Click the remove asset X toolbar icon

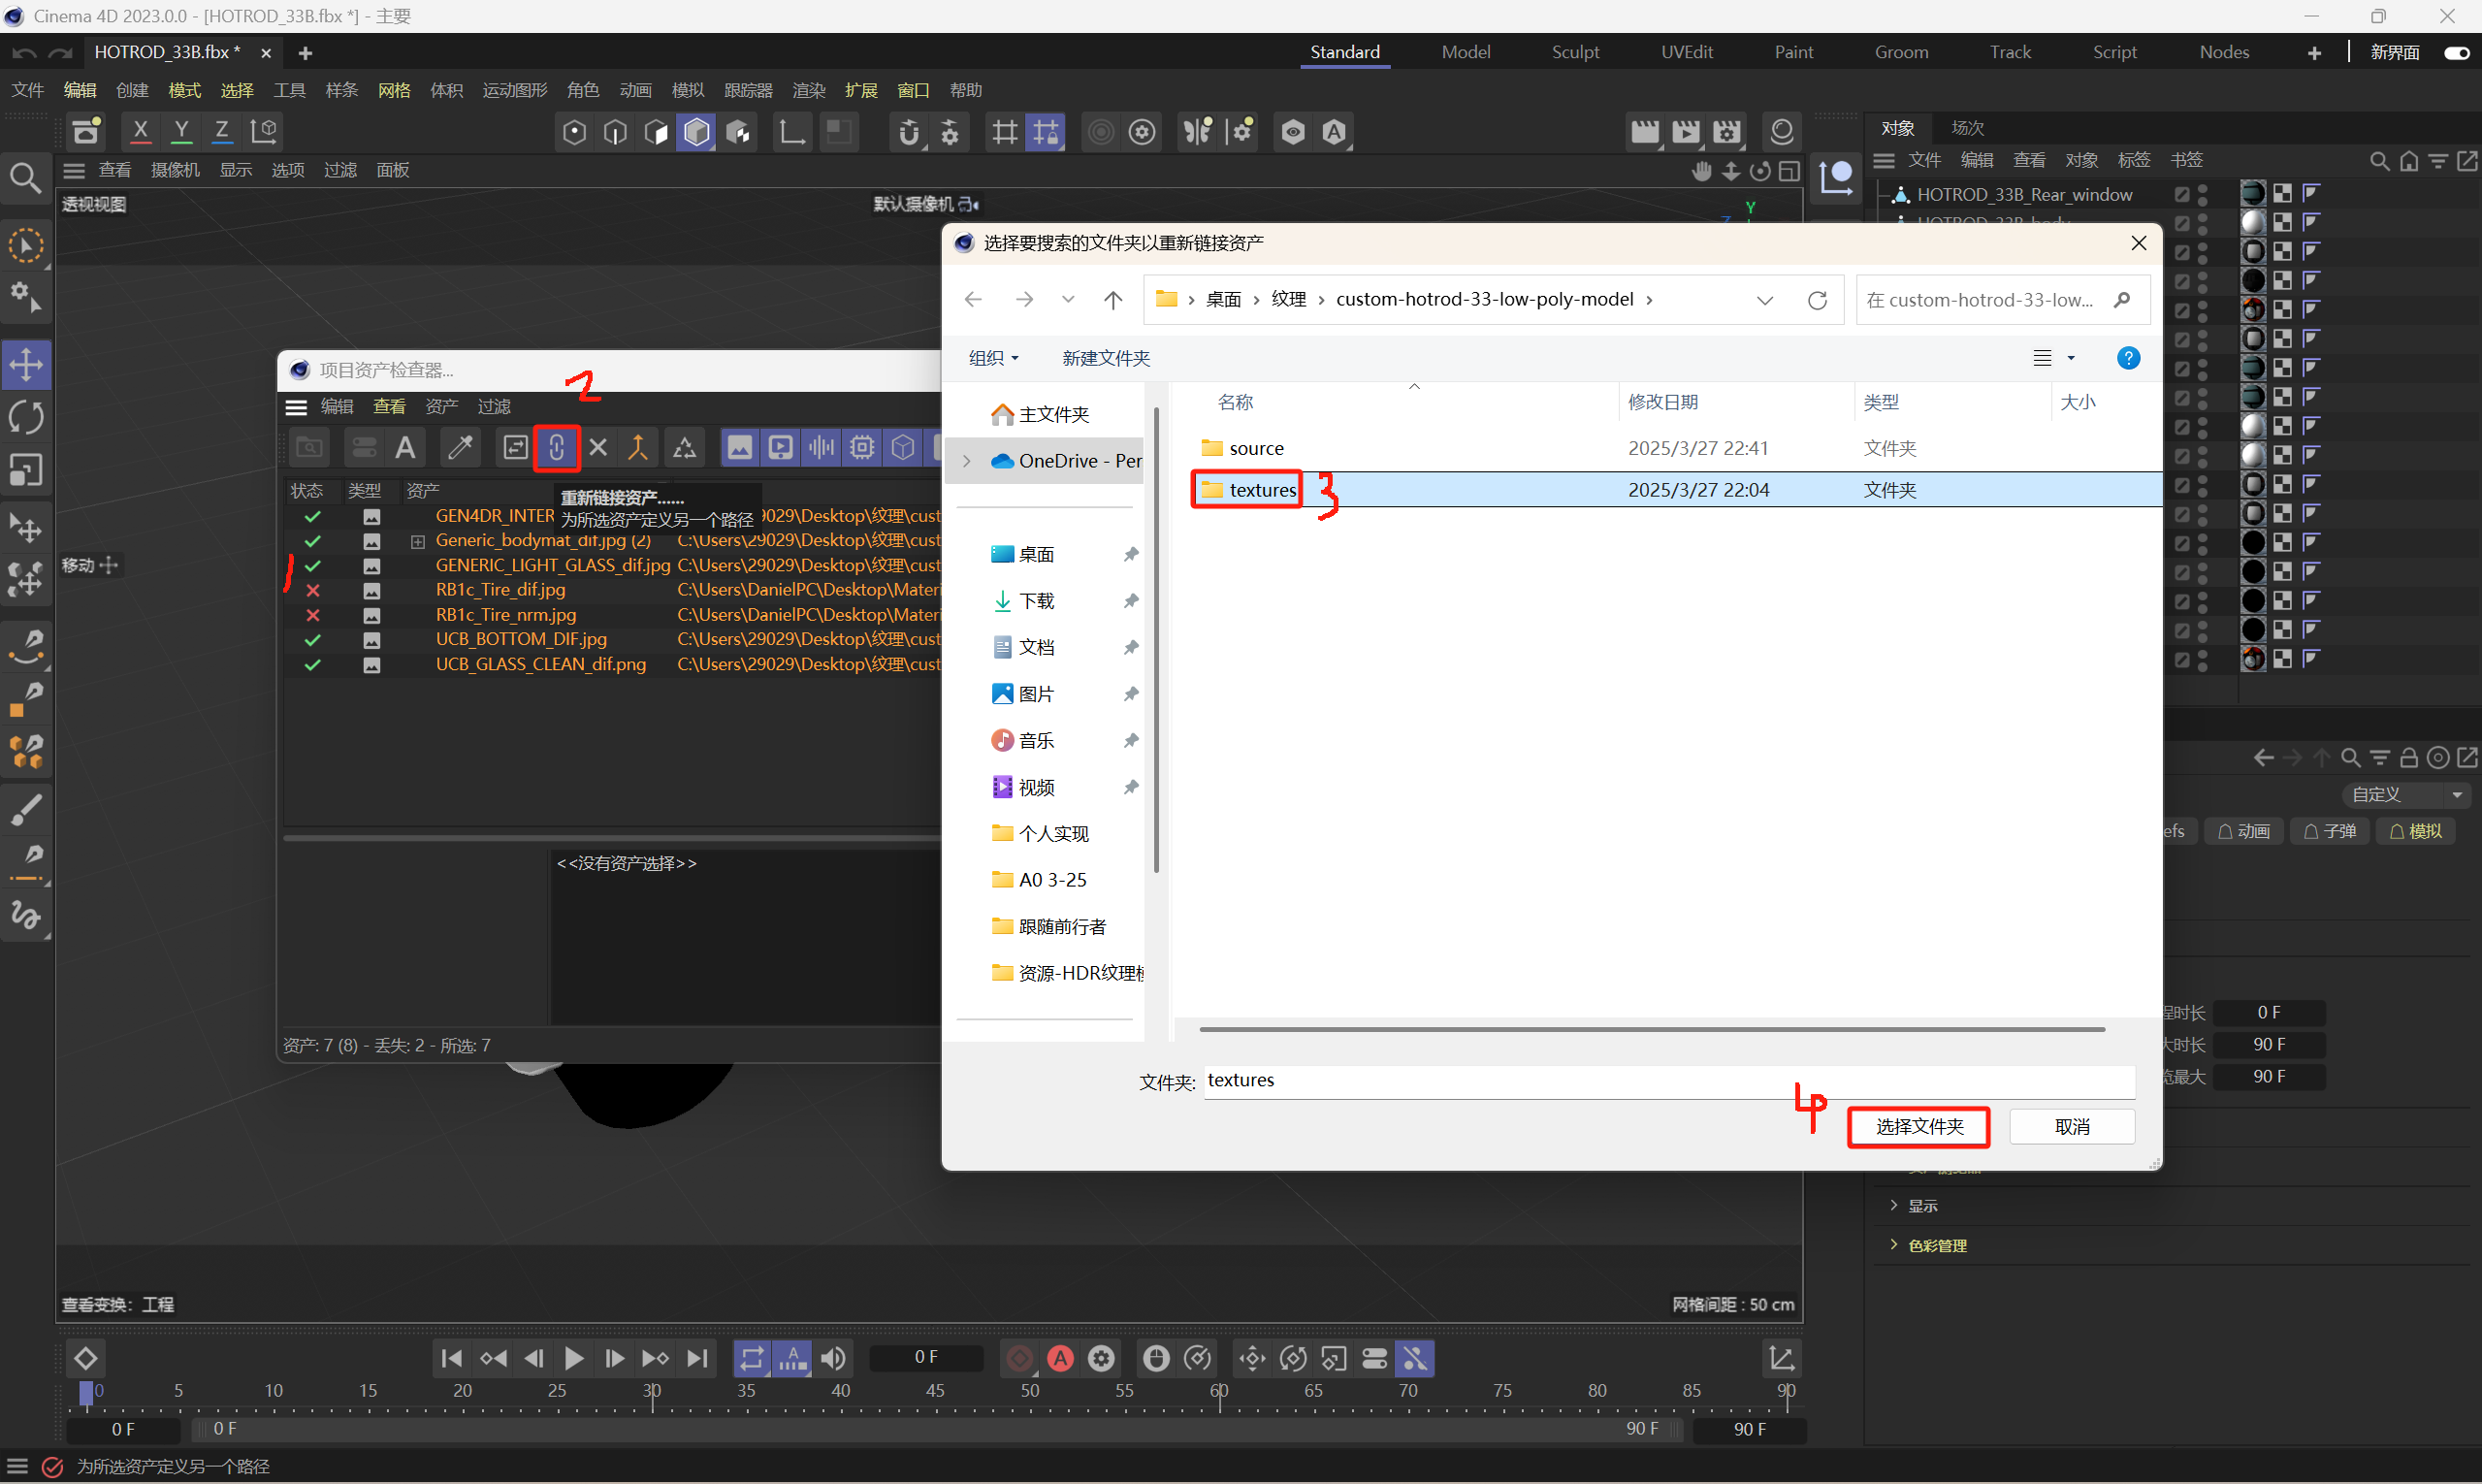point(598,447)
